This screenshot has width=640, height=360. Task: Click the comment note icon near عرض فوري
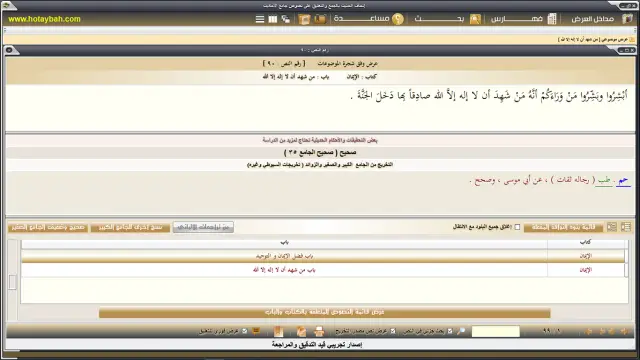tap(256, 331)
